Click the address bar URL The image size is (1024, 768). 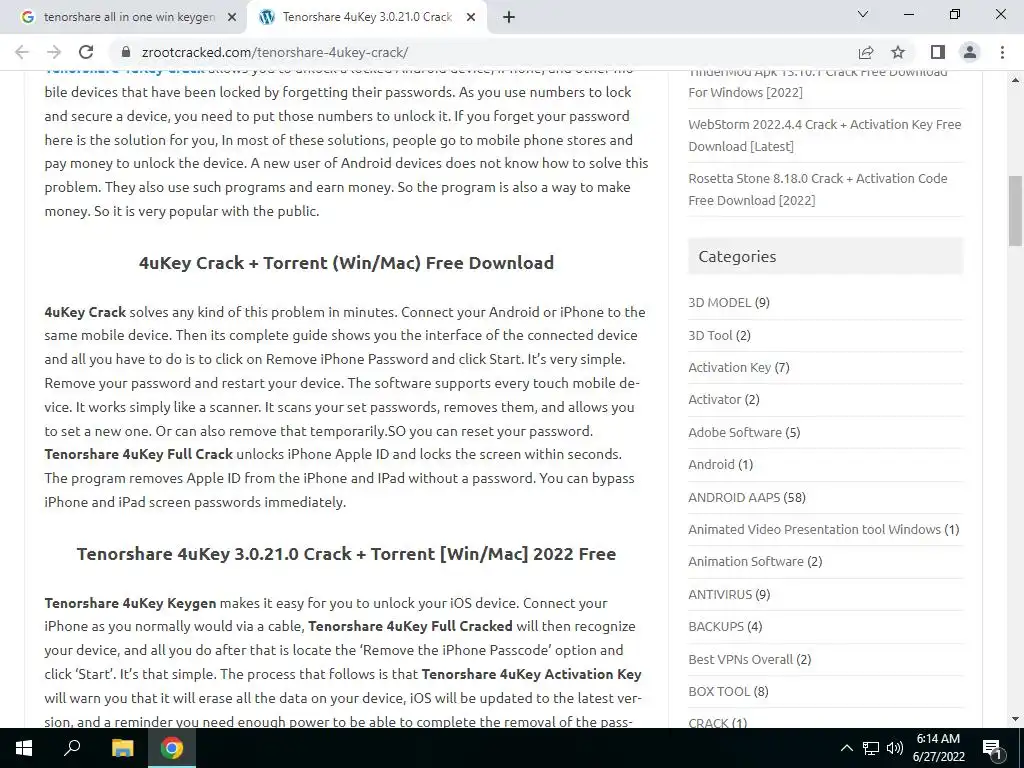click(x=275, y=52)
